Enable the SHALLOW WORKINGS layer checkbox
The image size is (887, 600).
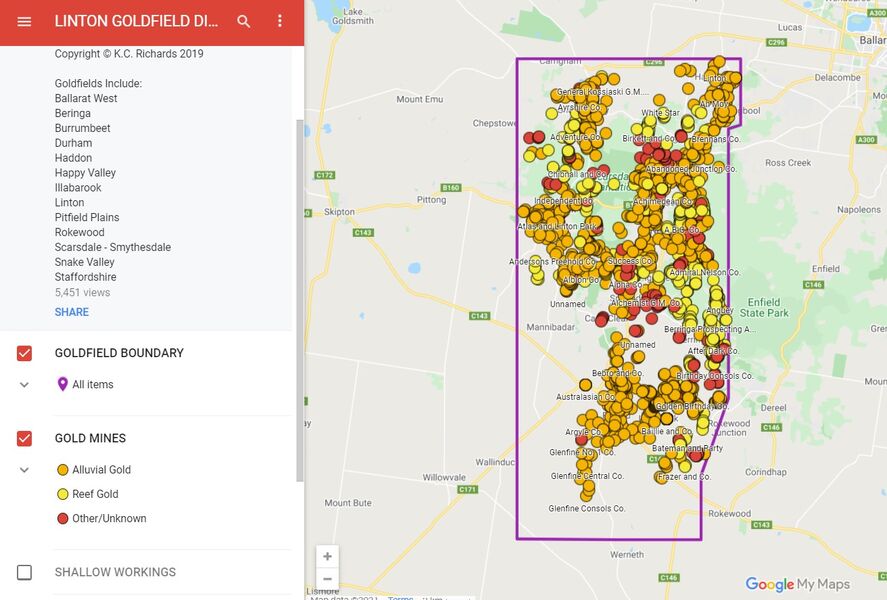tap(24, 572)
